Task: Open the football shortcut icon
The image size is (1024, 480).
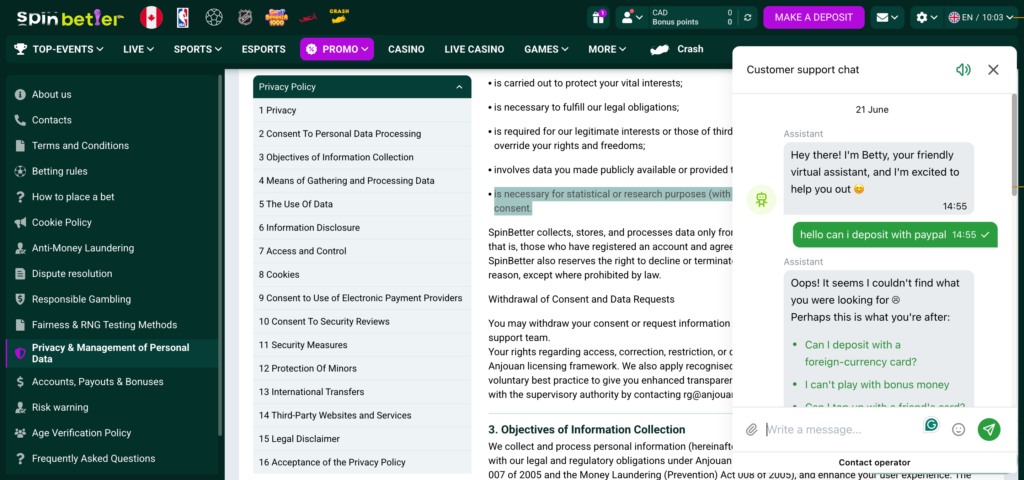Action: point(214,18)
